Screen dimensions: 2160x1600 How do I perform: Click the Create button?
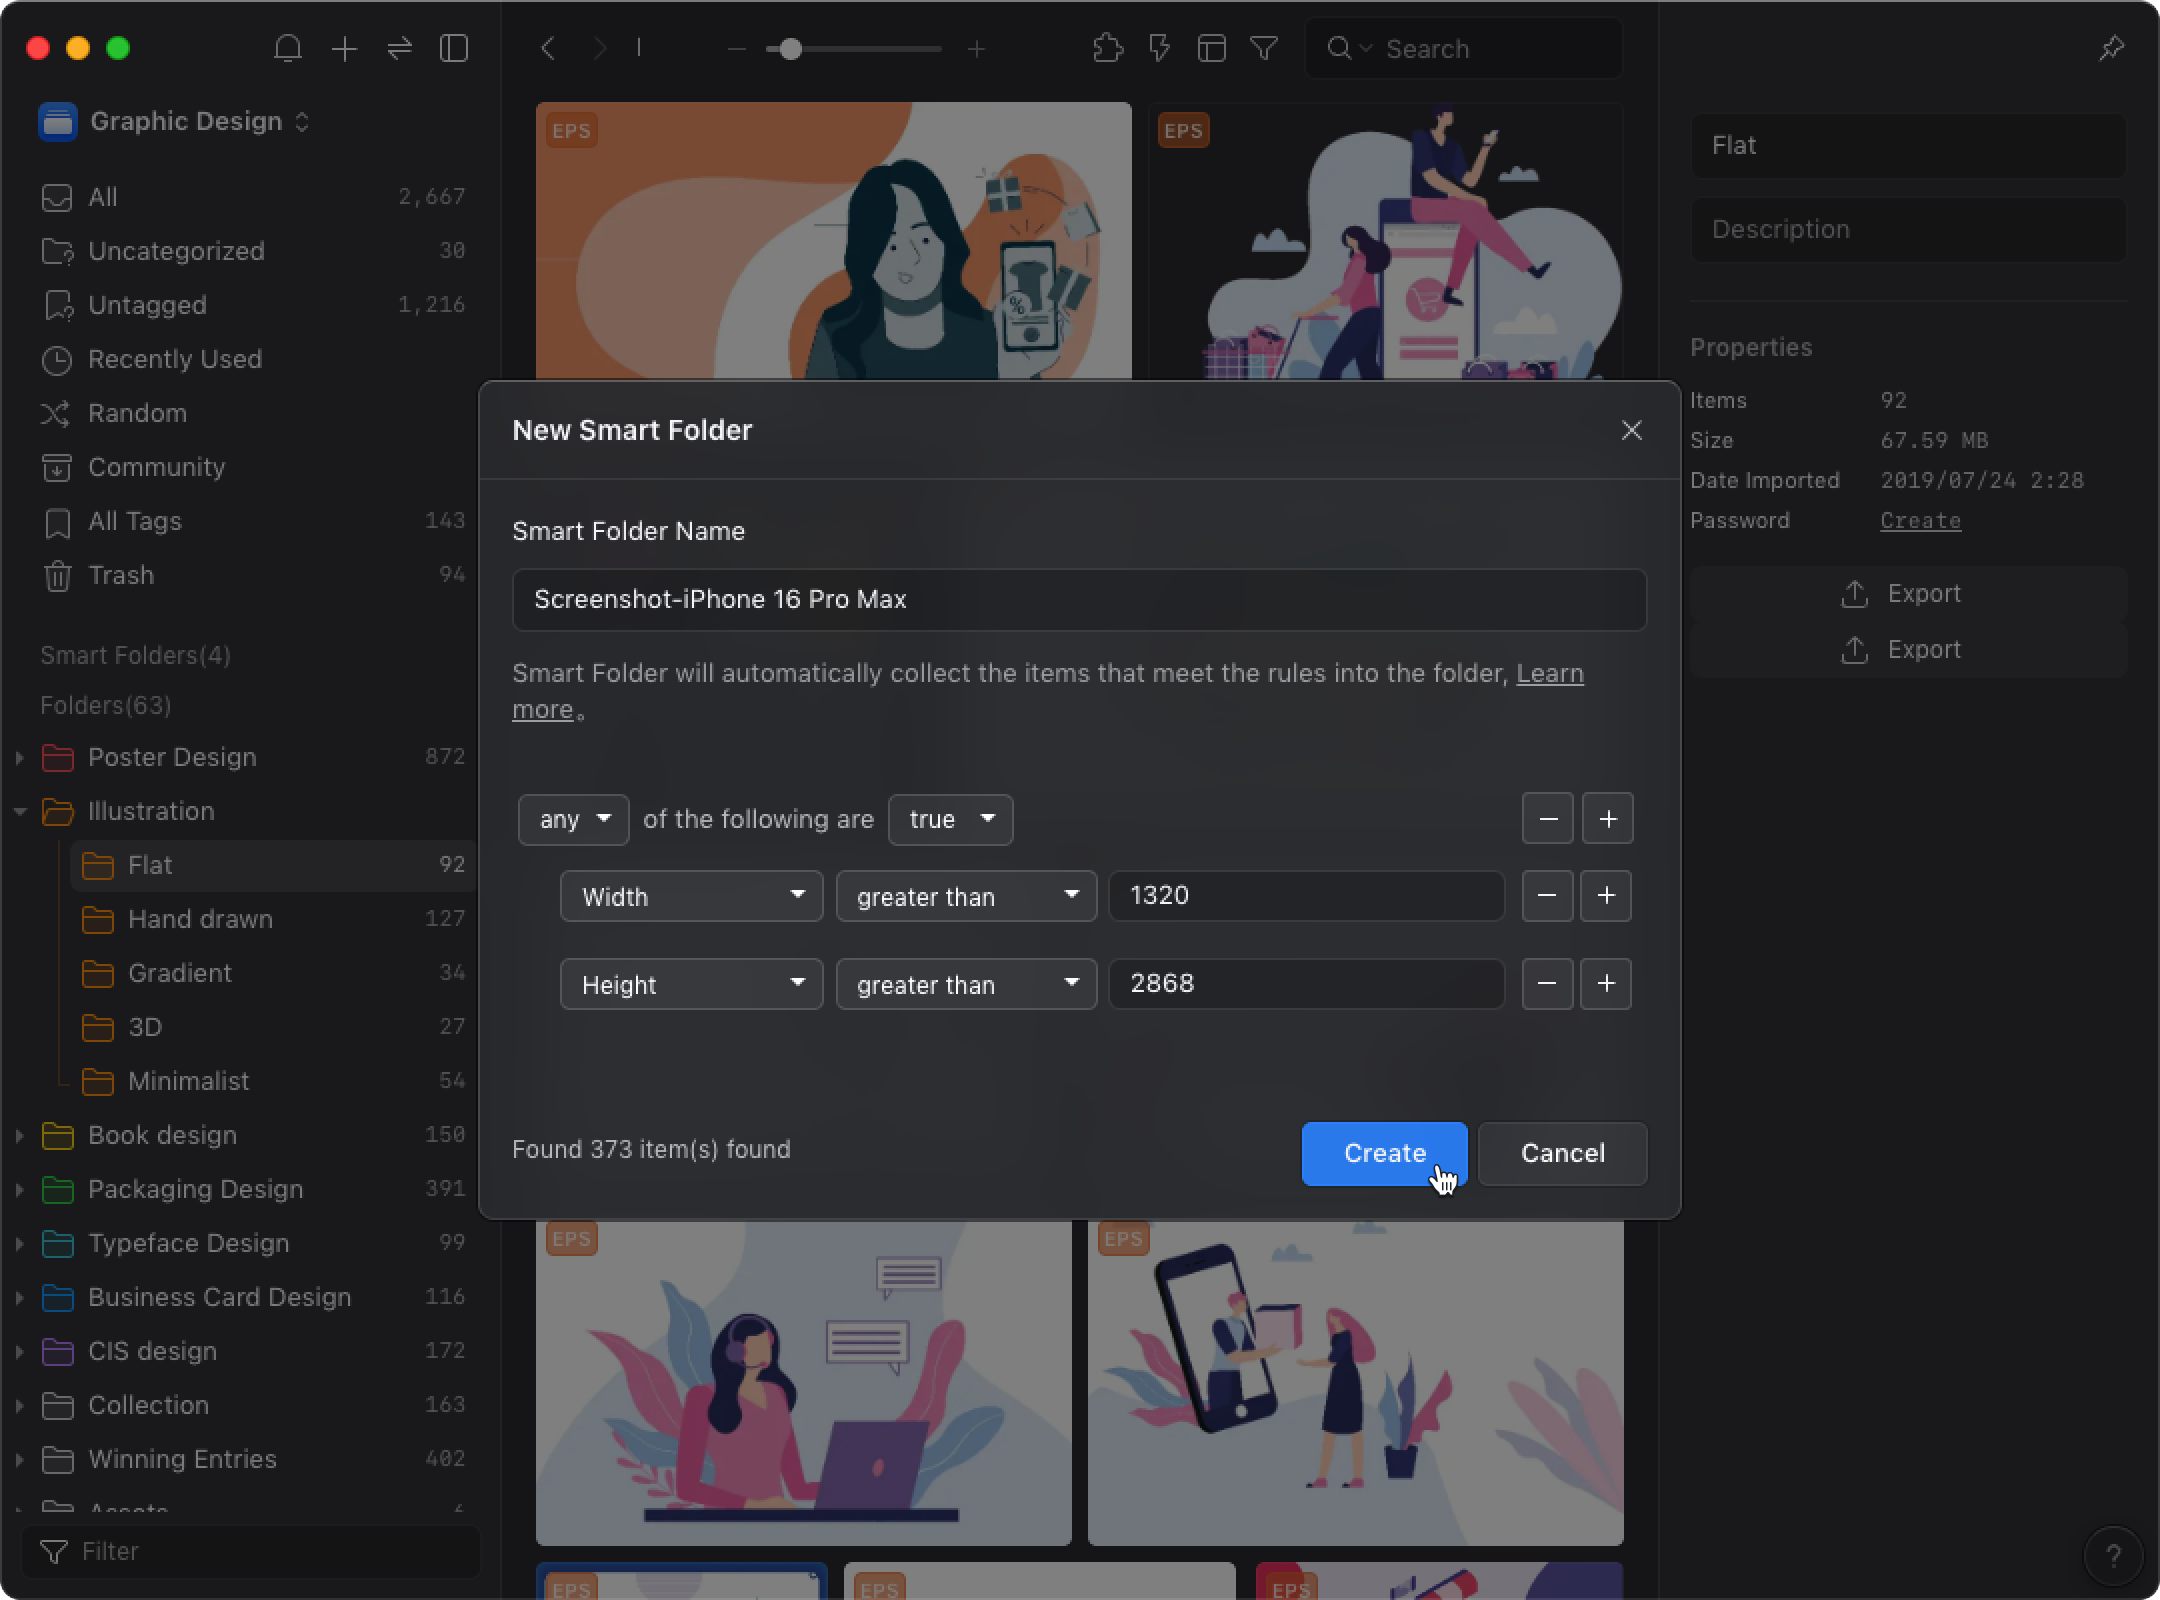[x=1383, y=1153]
